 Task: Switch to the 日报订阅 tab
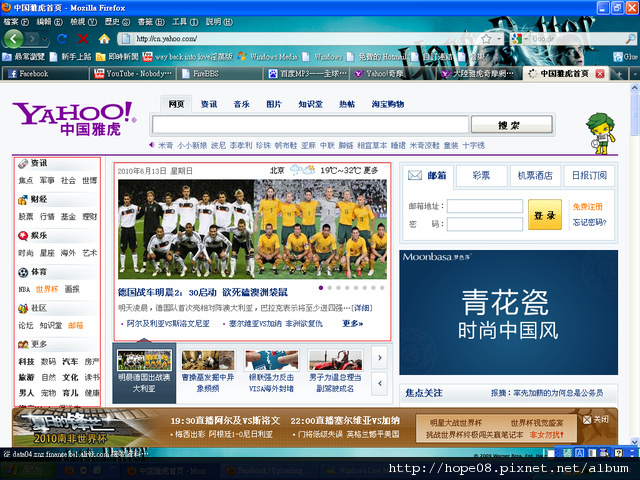pos(589,176)
